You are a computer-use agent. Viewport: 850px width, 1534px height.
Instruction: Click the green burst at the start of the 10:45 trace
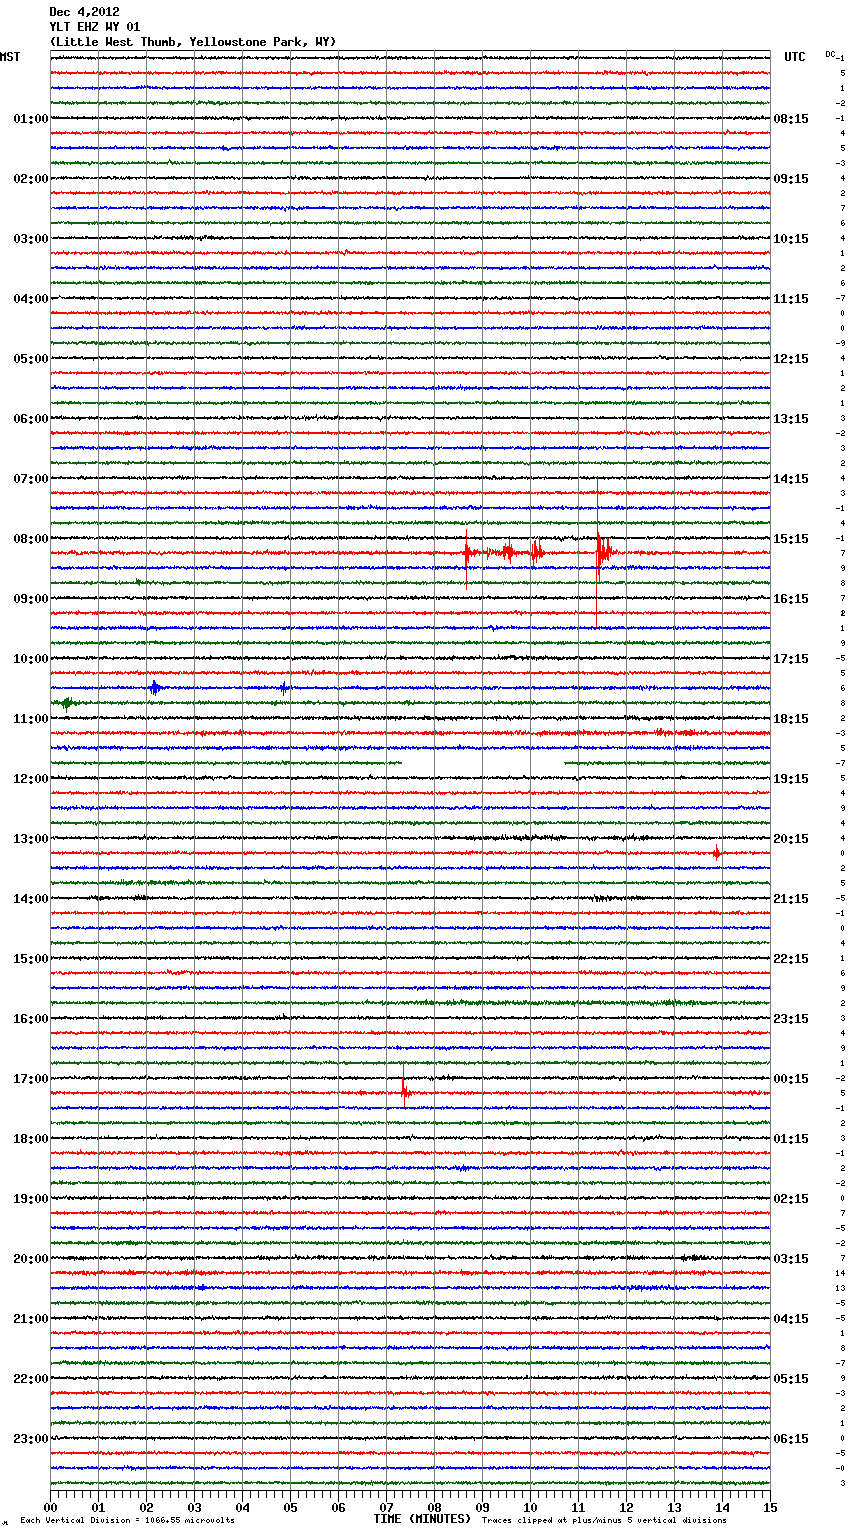67,703
